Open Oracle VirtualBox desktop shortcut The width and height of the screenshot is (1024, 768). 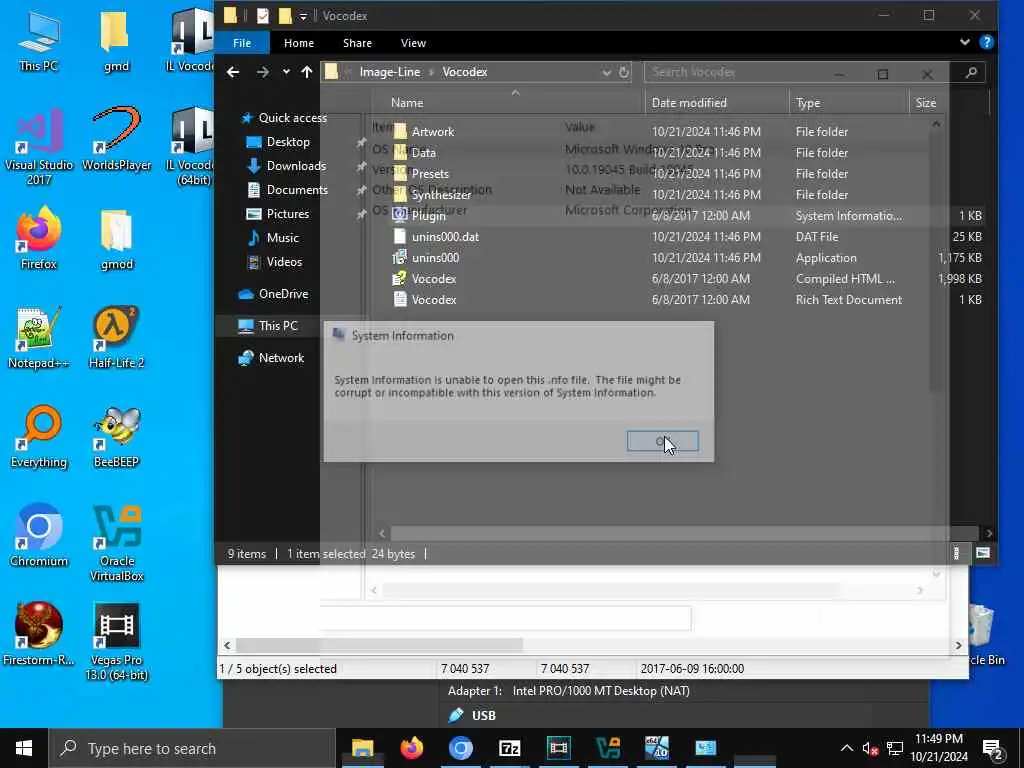point(117,543)
